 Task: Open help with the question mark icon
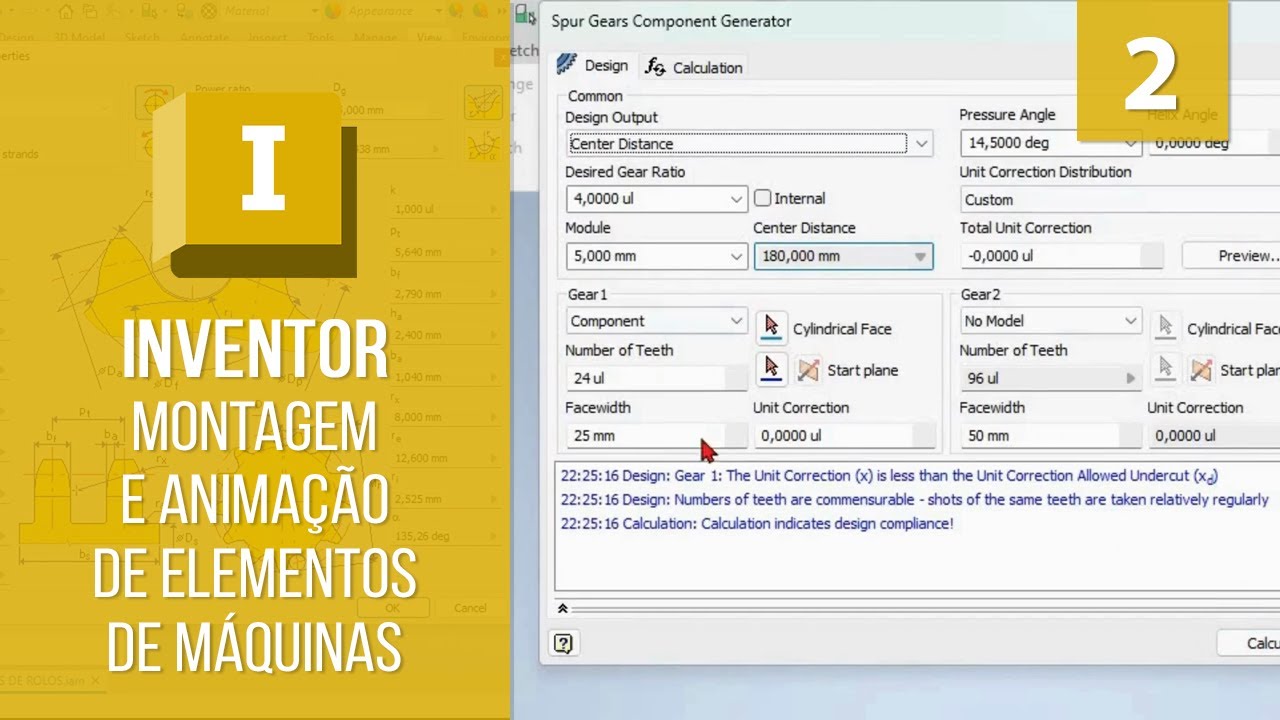563,643
